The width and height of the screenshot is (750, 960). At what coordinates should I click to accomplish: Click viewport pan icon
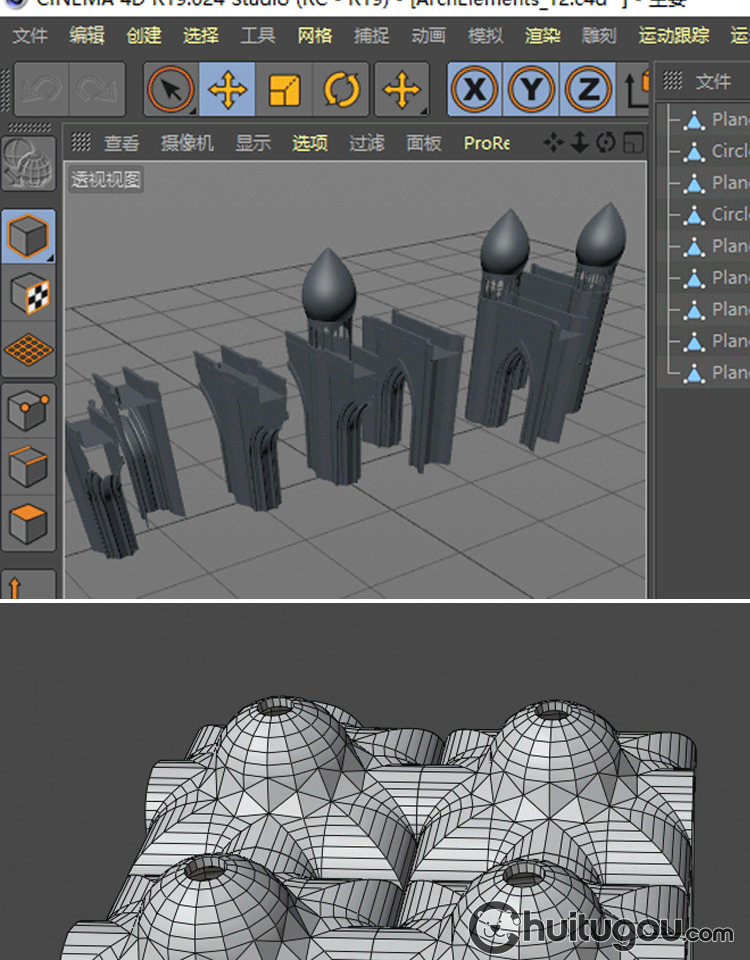[553, 143]
